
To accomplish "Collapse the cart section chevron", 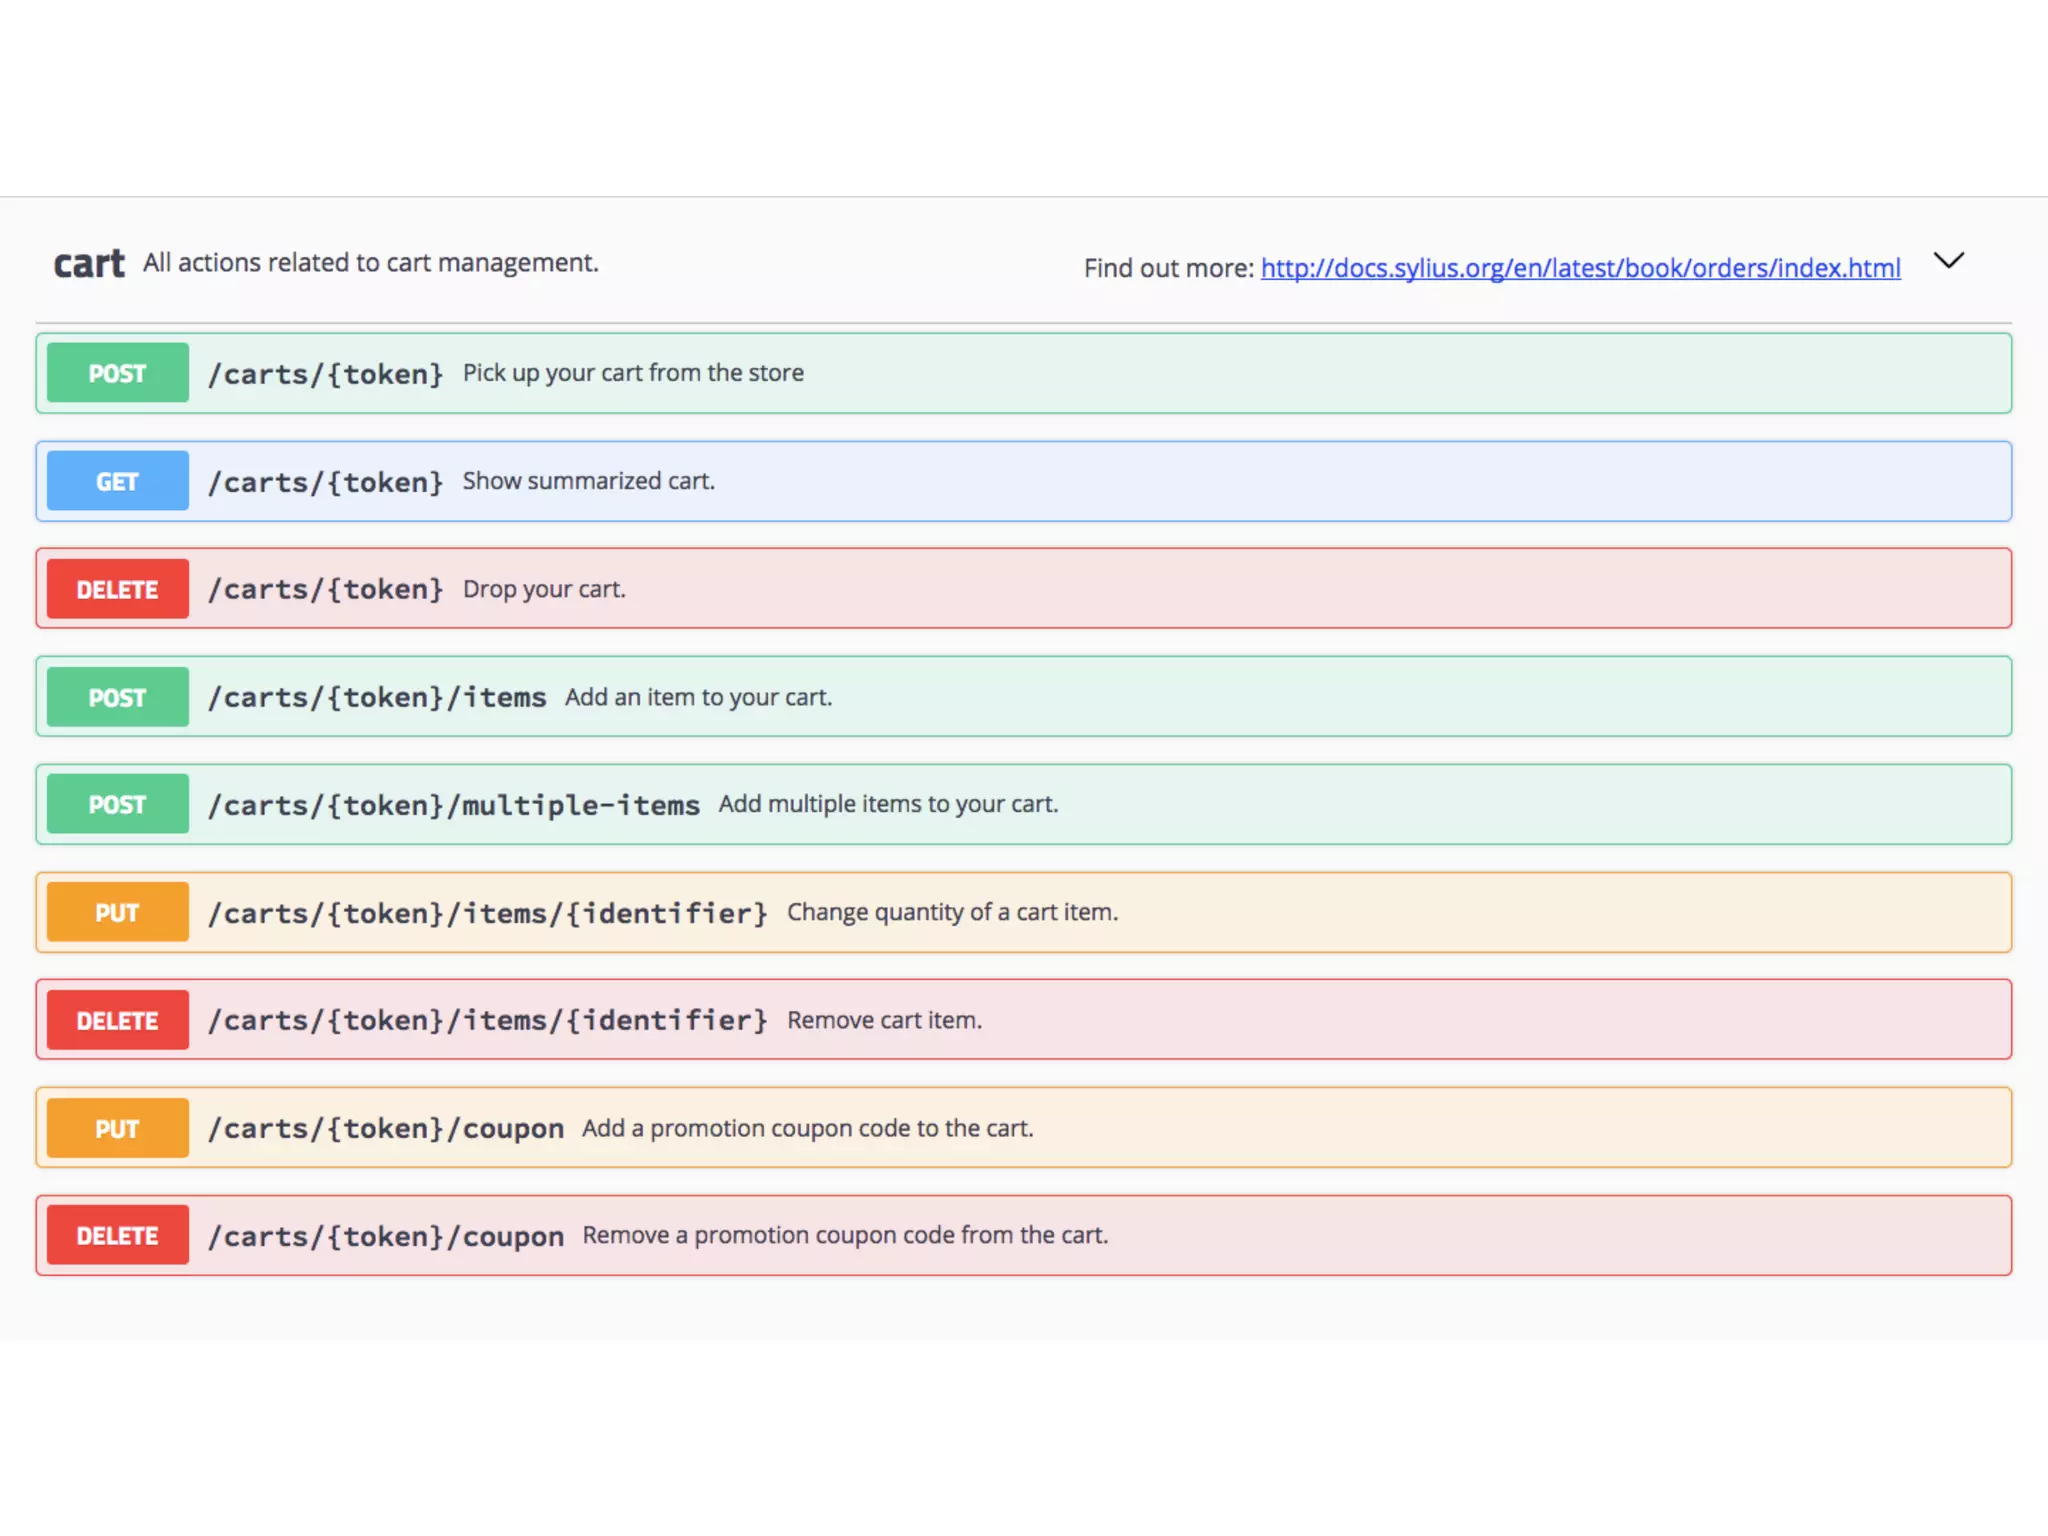I will [x=1948, y=261].
